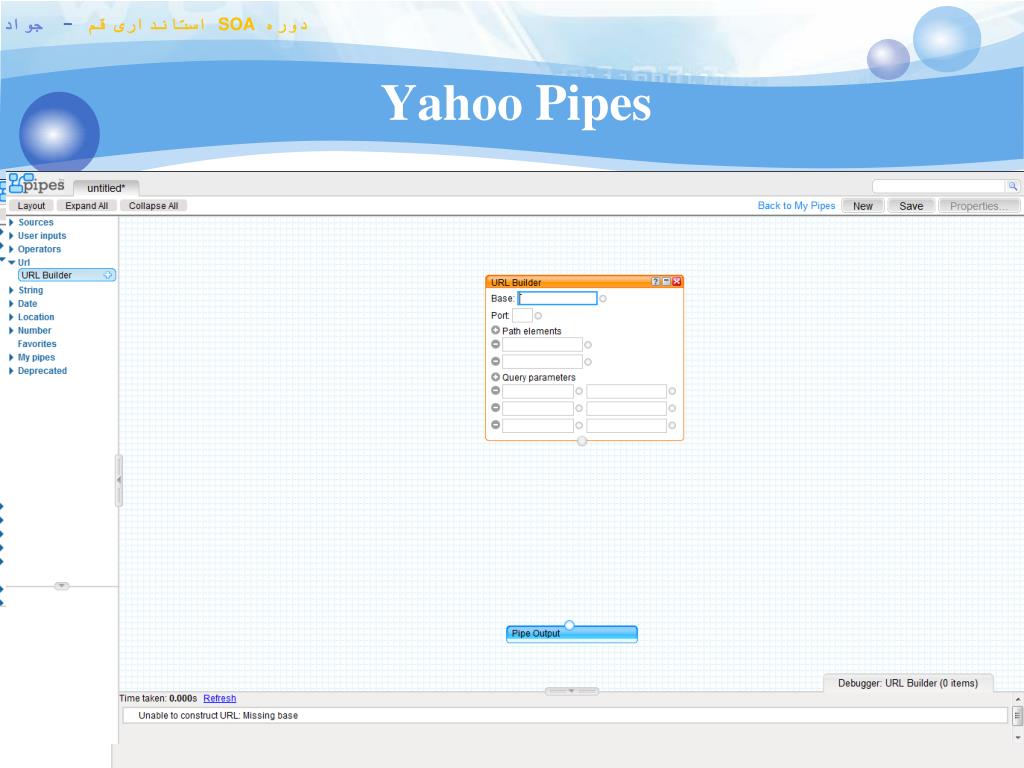
Task: Click first query parameter name connector
Action: [579, 391]
